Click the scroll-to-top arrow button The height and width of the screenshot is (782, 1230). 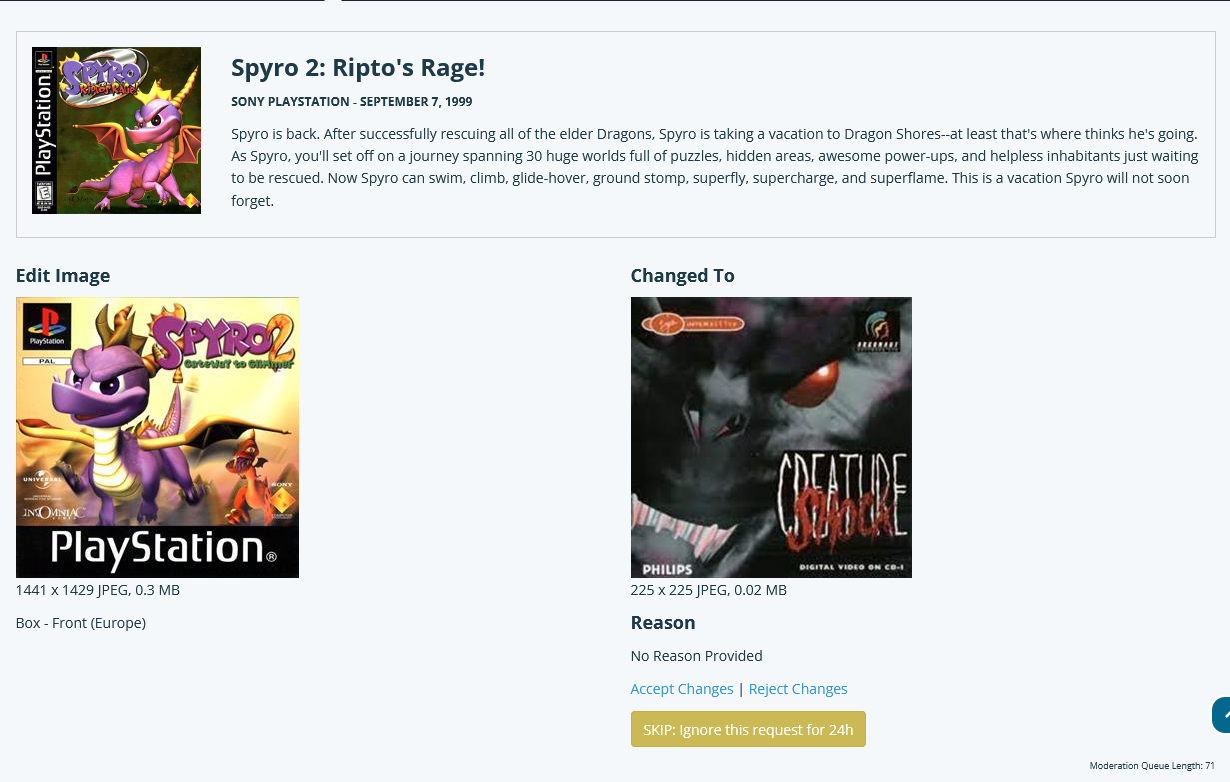point(1221,715)
